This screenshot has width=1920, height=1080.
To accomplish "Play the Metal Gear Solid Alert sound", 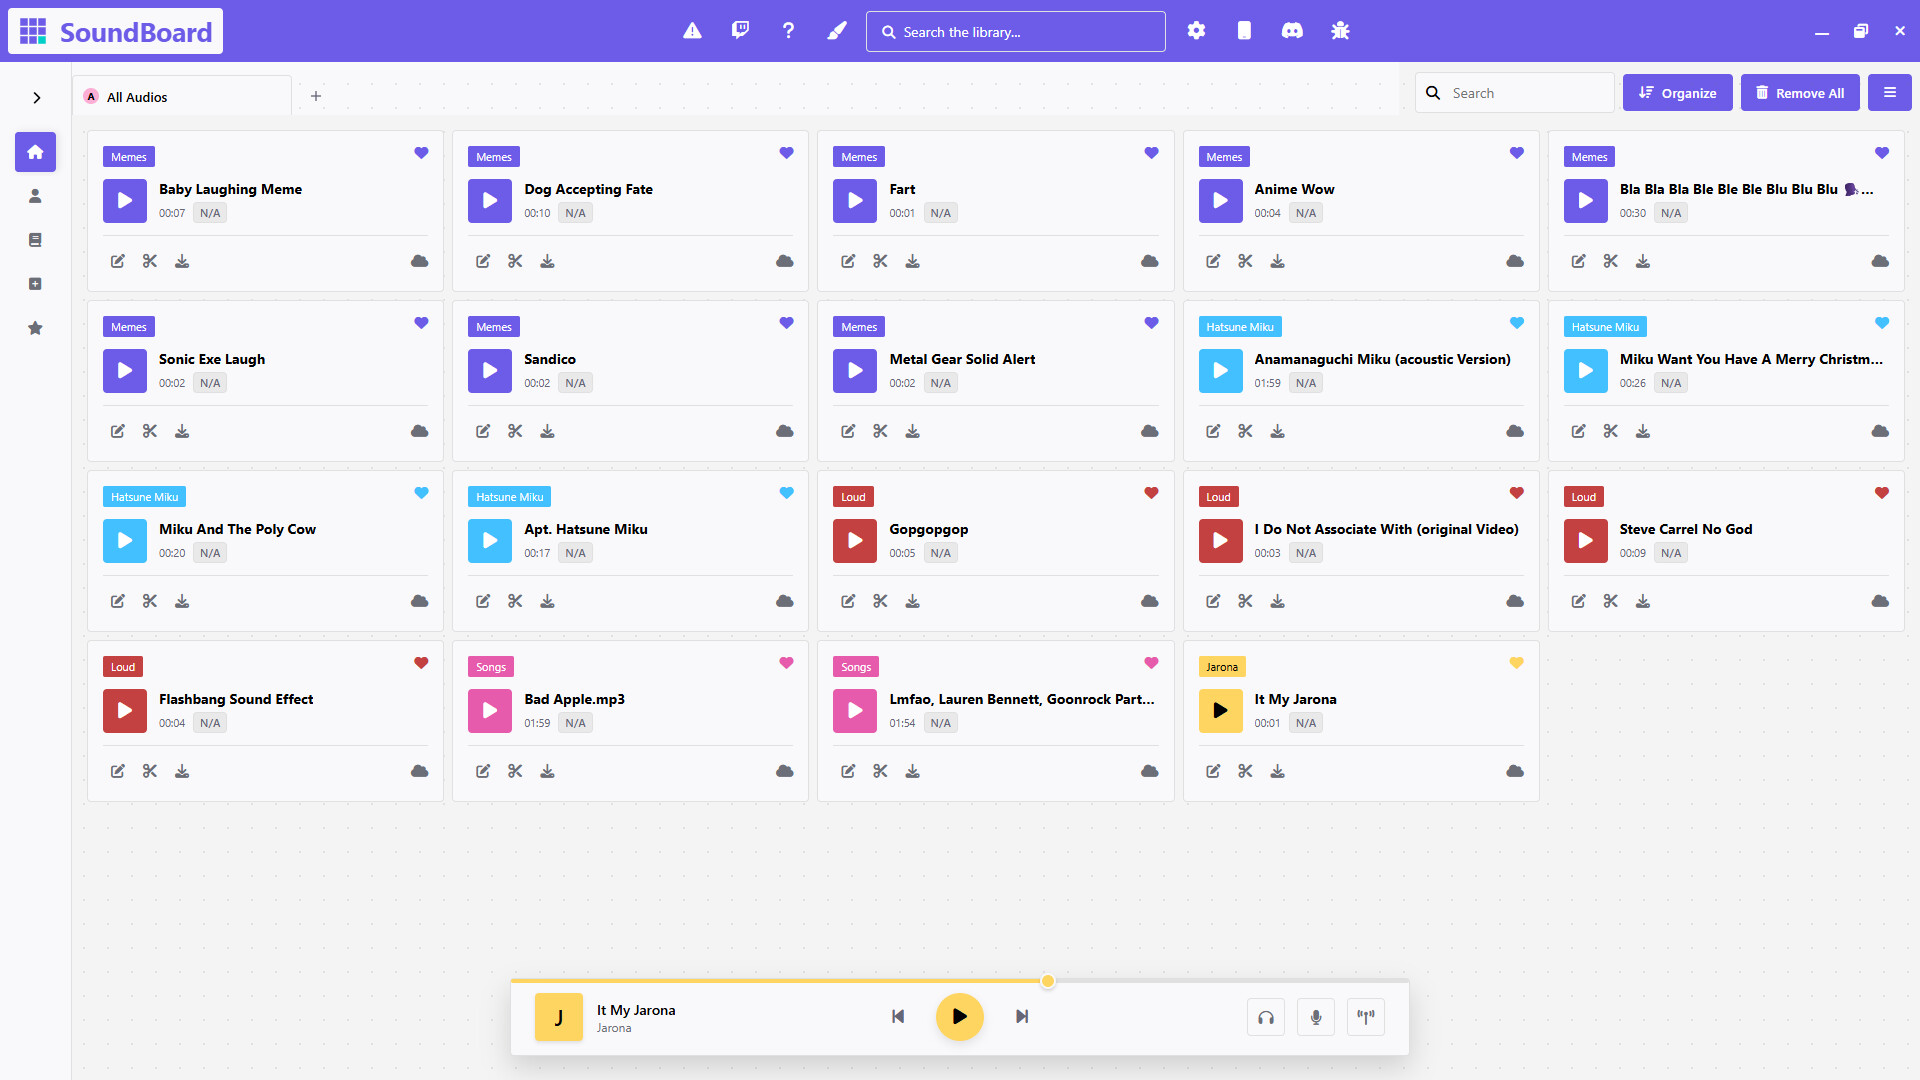I will coord(855,371).
